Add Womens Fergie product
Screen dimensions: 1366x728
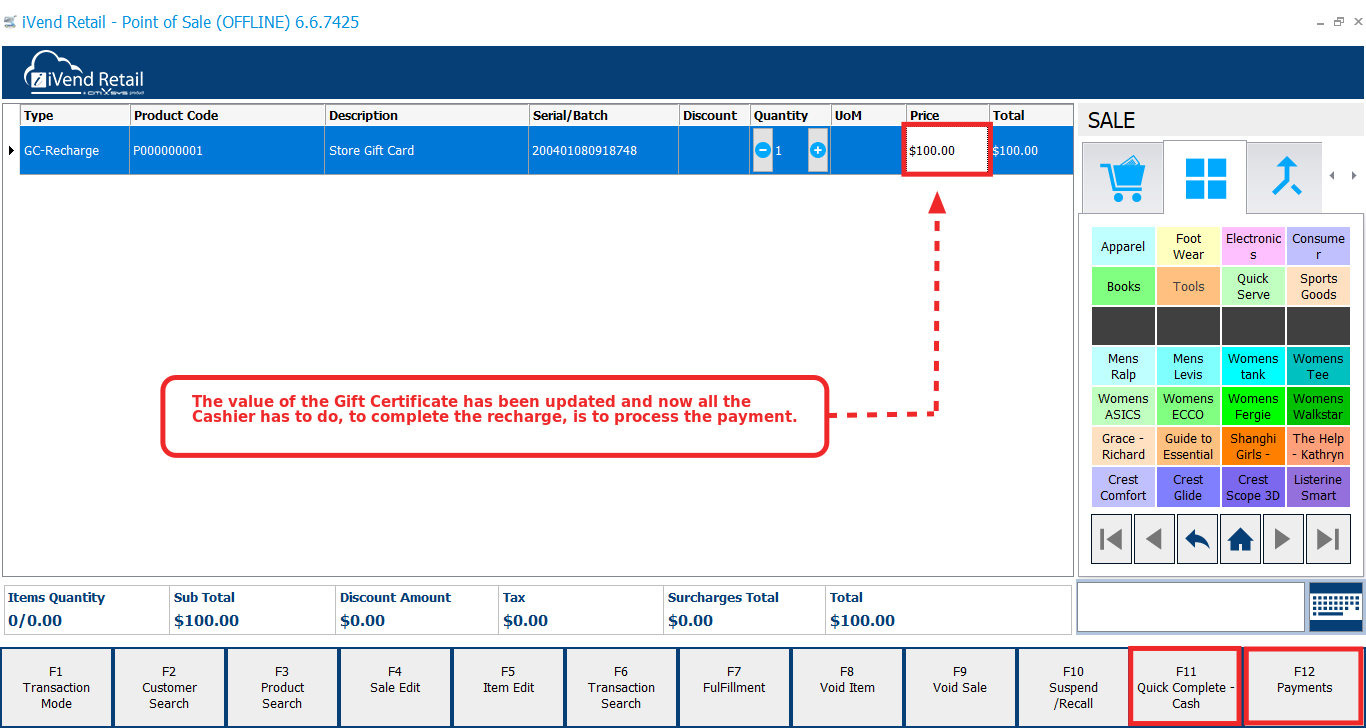(1253, 406)
